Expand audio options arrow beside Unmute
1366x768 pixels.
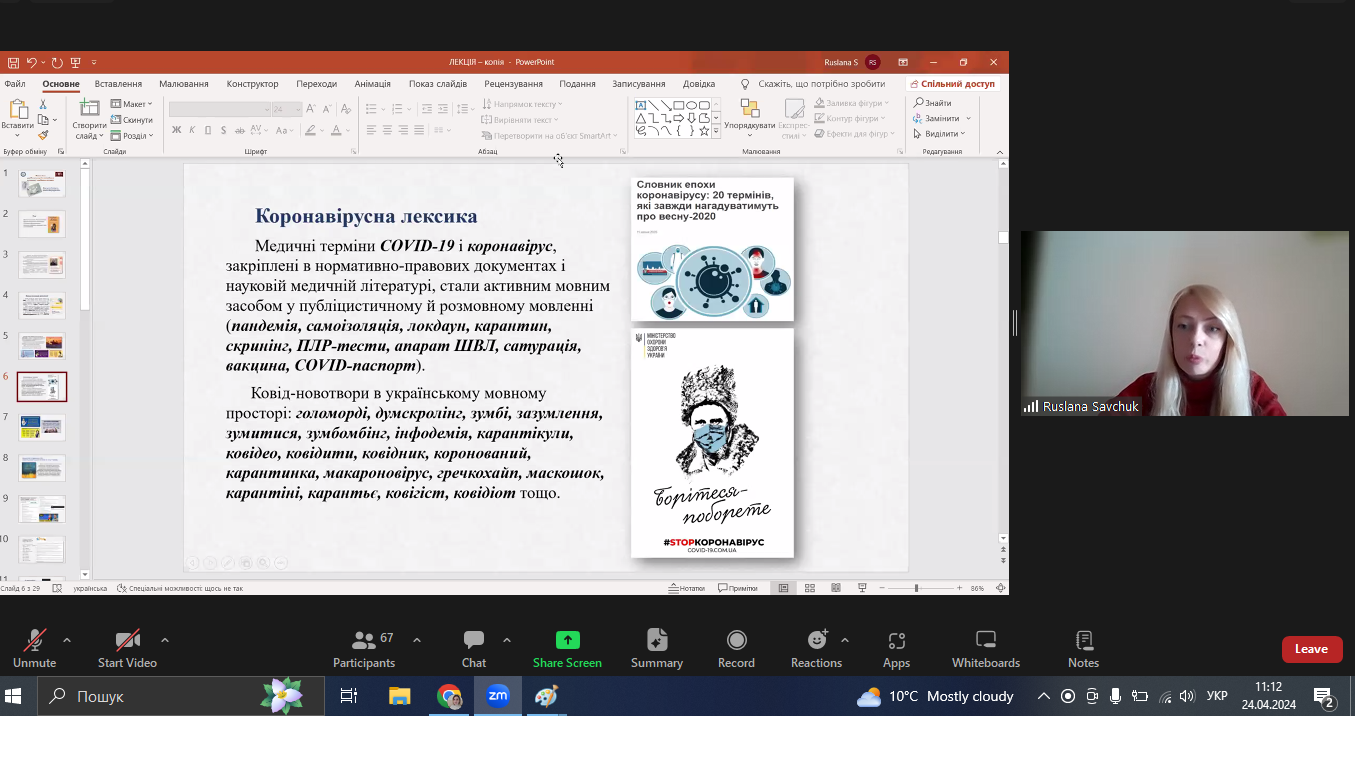(x=67, y=640)
